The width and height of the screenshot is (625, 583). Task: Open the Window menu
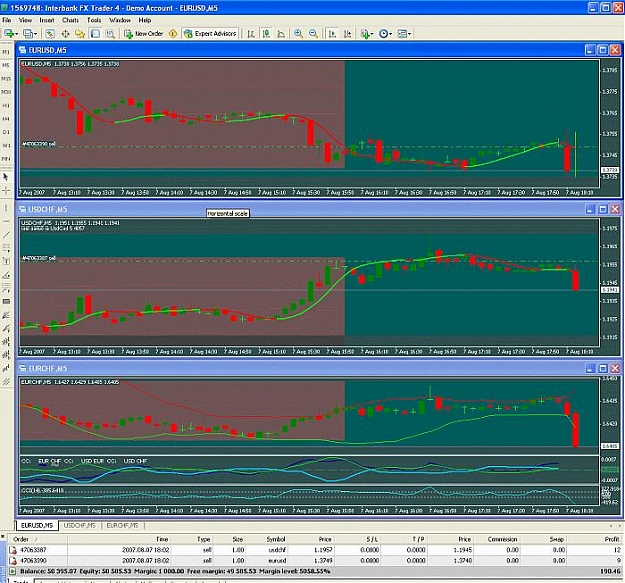pyautogui.click(x=120, y=20)
